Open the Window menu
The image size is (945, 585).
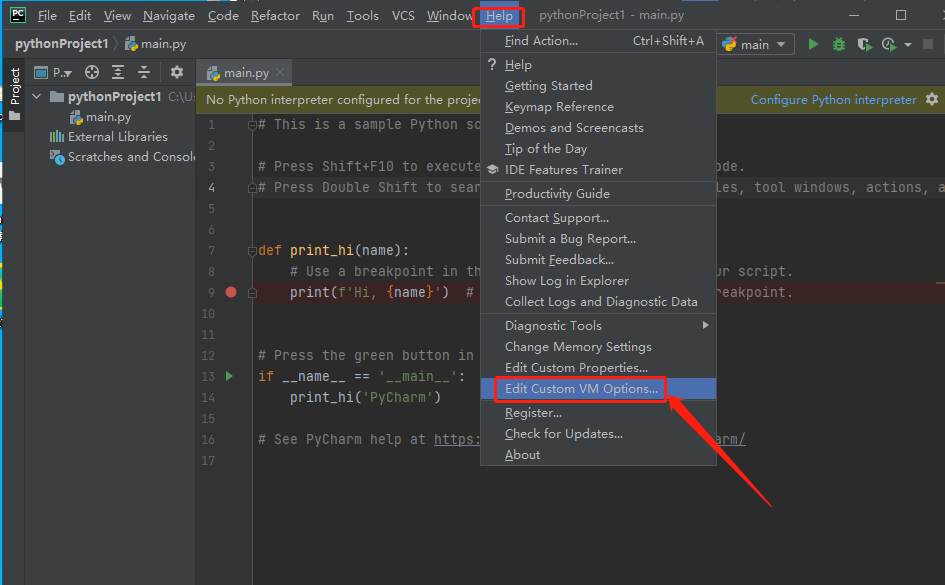click(x=449, y=16)
